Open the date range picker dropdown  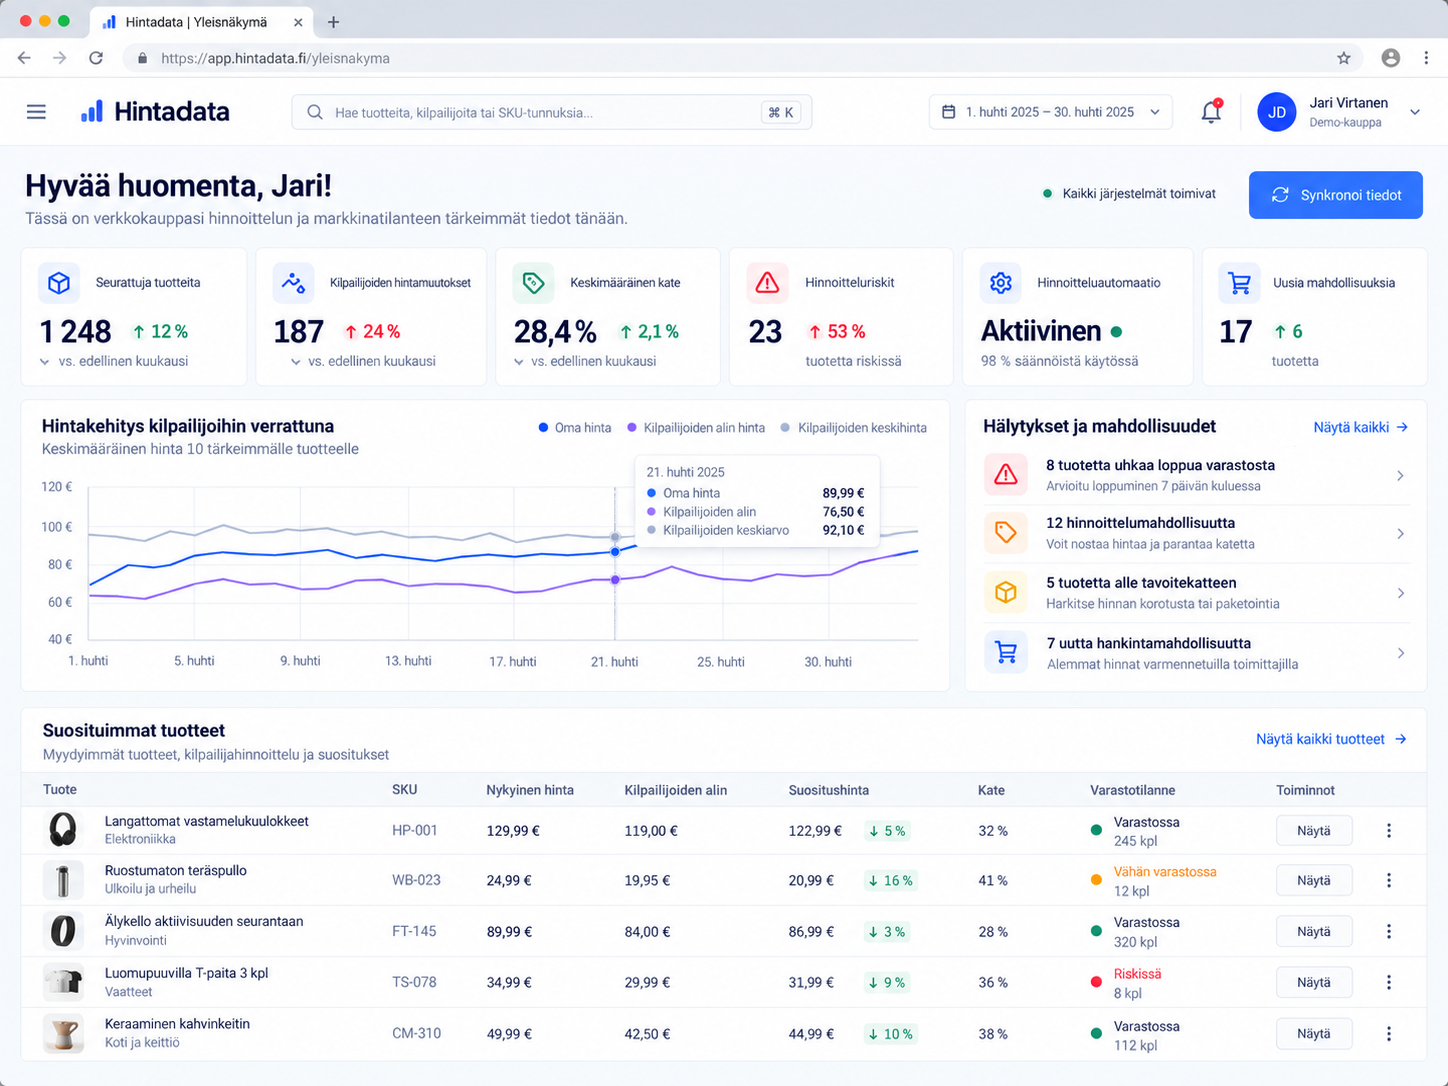pyautogui.click(x=1051, y=112)
